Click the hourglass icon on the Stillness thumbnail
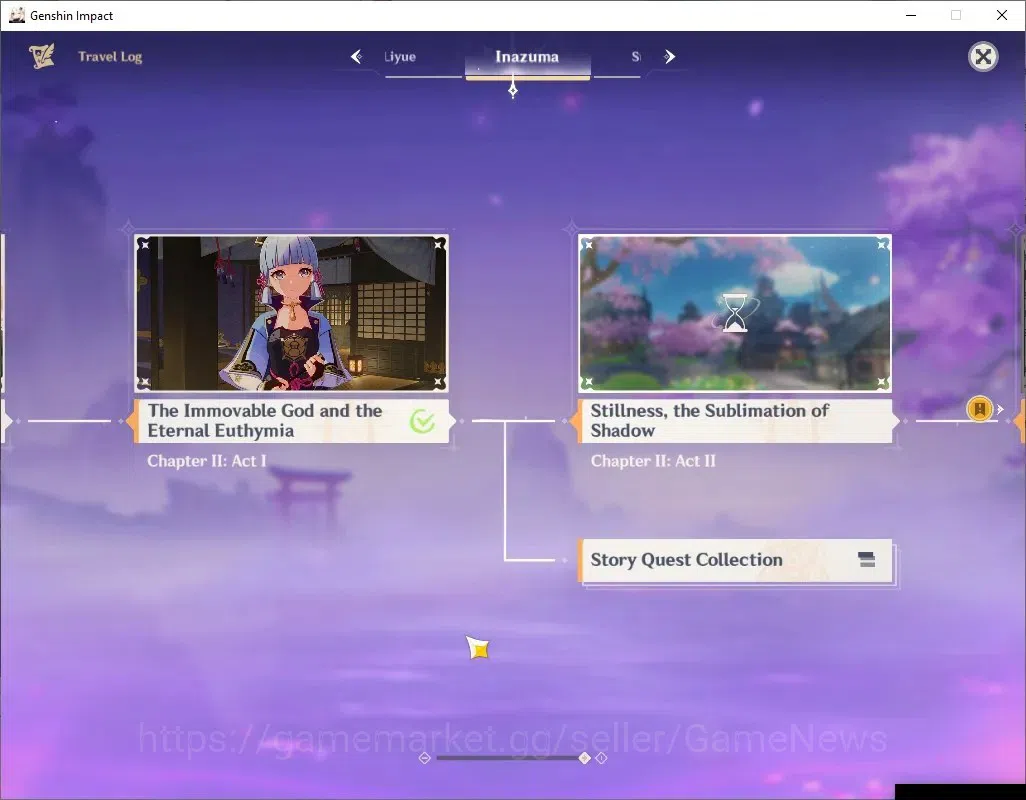The image size is (1026, 800). (735, 313)
